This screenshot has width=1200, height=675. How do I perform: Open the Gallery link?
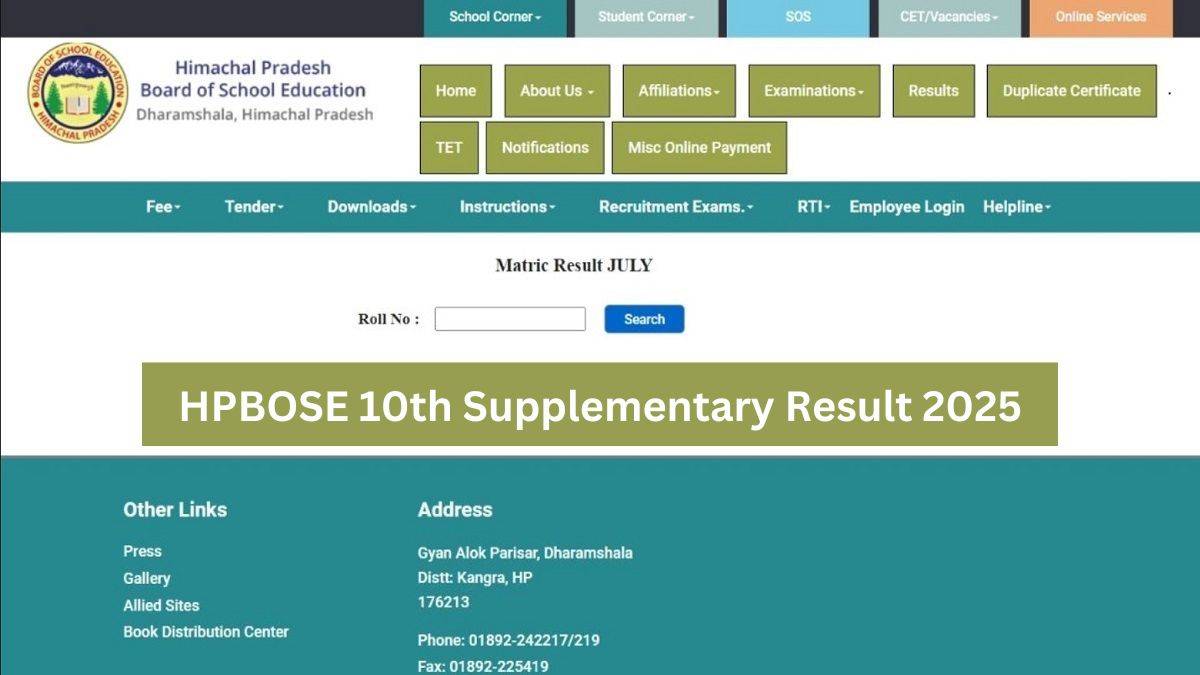coord(146,578)
